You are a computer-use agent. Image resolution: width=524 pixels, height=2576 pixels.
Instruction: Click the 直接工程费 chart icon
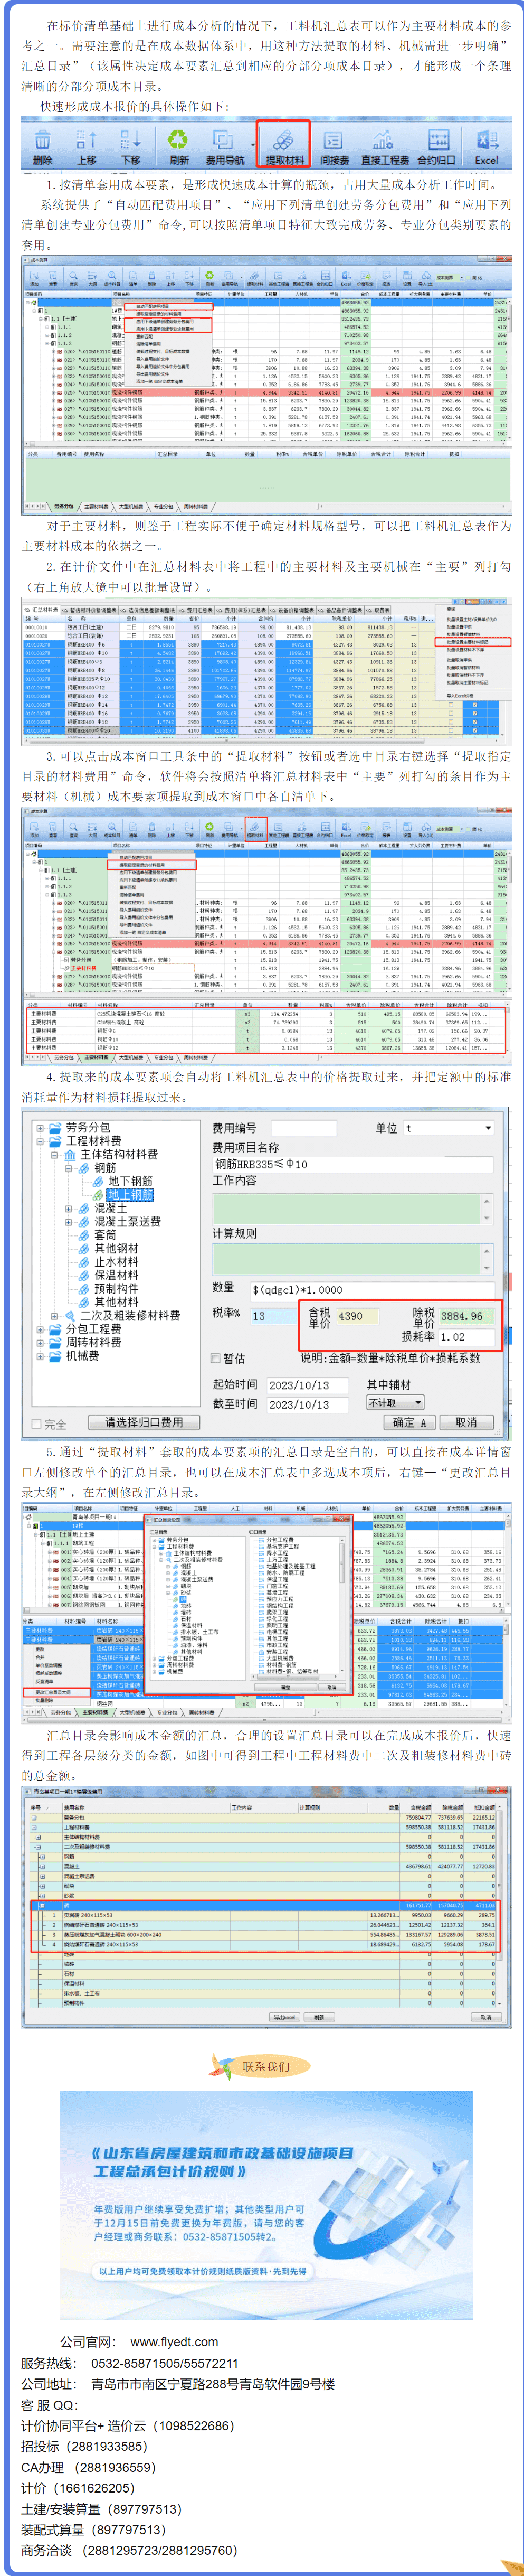click(x=384, y=140)
